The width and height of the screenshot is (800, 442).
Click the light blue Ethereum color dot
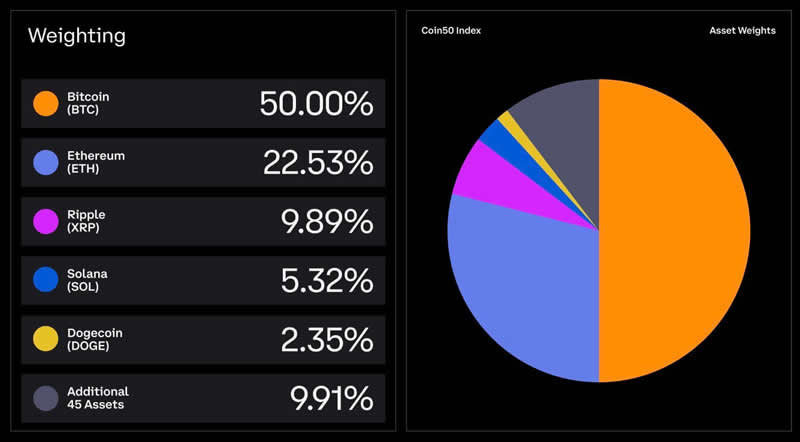pyautogui.click(x=45, y=162)
